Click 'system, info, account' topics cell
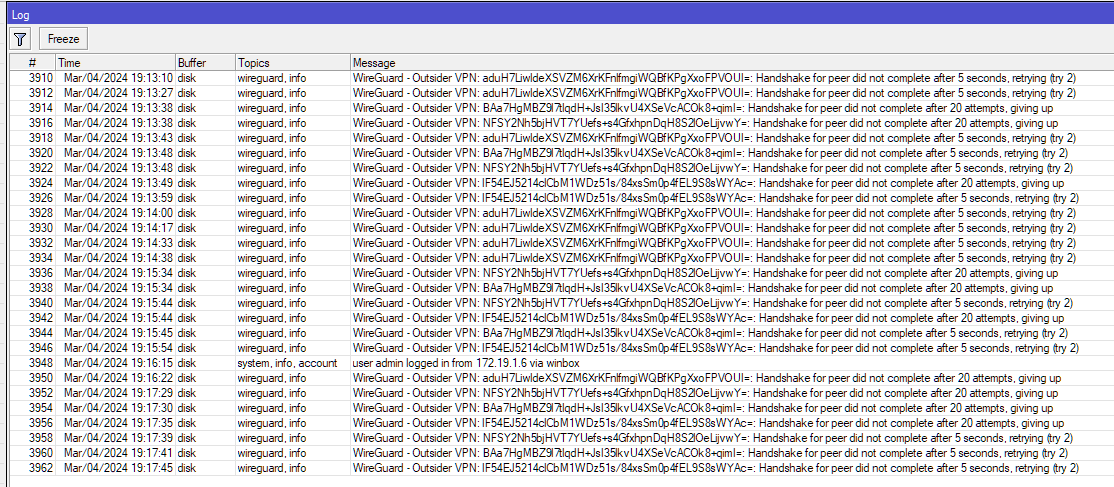This screenshot has width=1114, height=487. [x=287, y=363]
